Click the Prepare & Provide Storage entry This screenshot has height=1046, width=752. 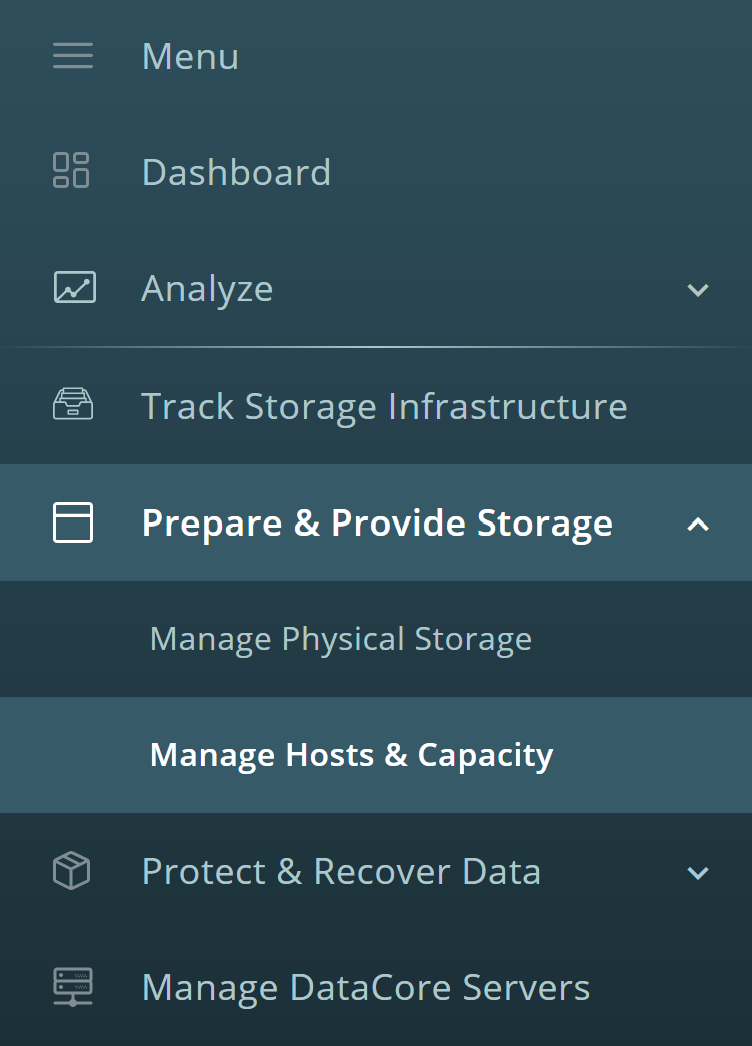377,522
